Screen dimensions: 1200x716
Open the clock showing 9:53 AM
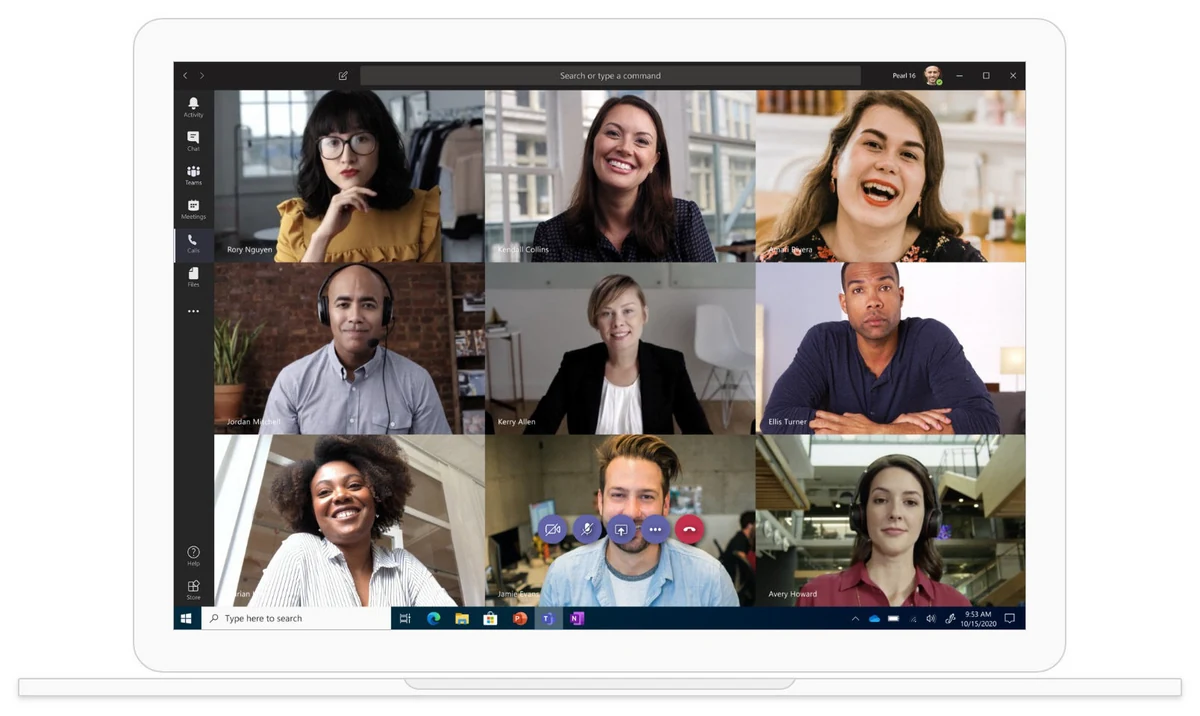point(979,619)
